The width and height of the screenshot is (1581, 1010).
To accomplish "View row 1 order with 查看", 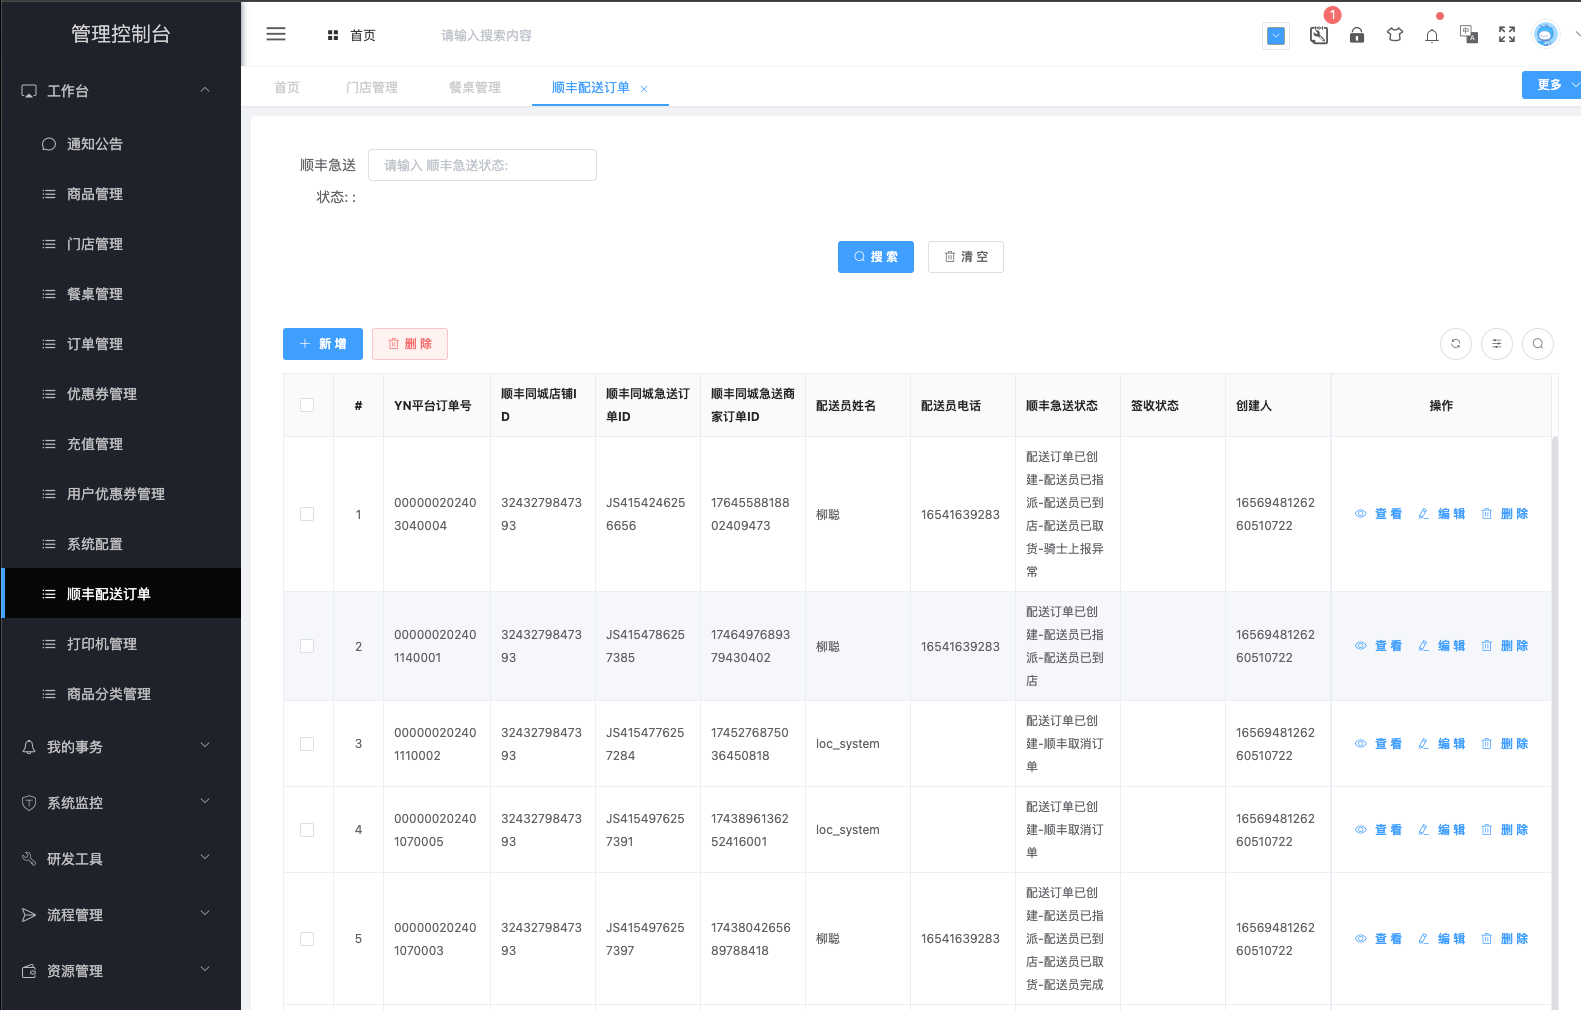I will point(1378,514).
